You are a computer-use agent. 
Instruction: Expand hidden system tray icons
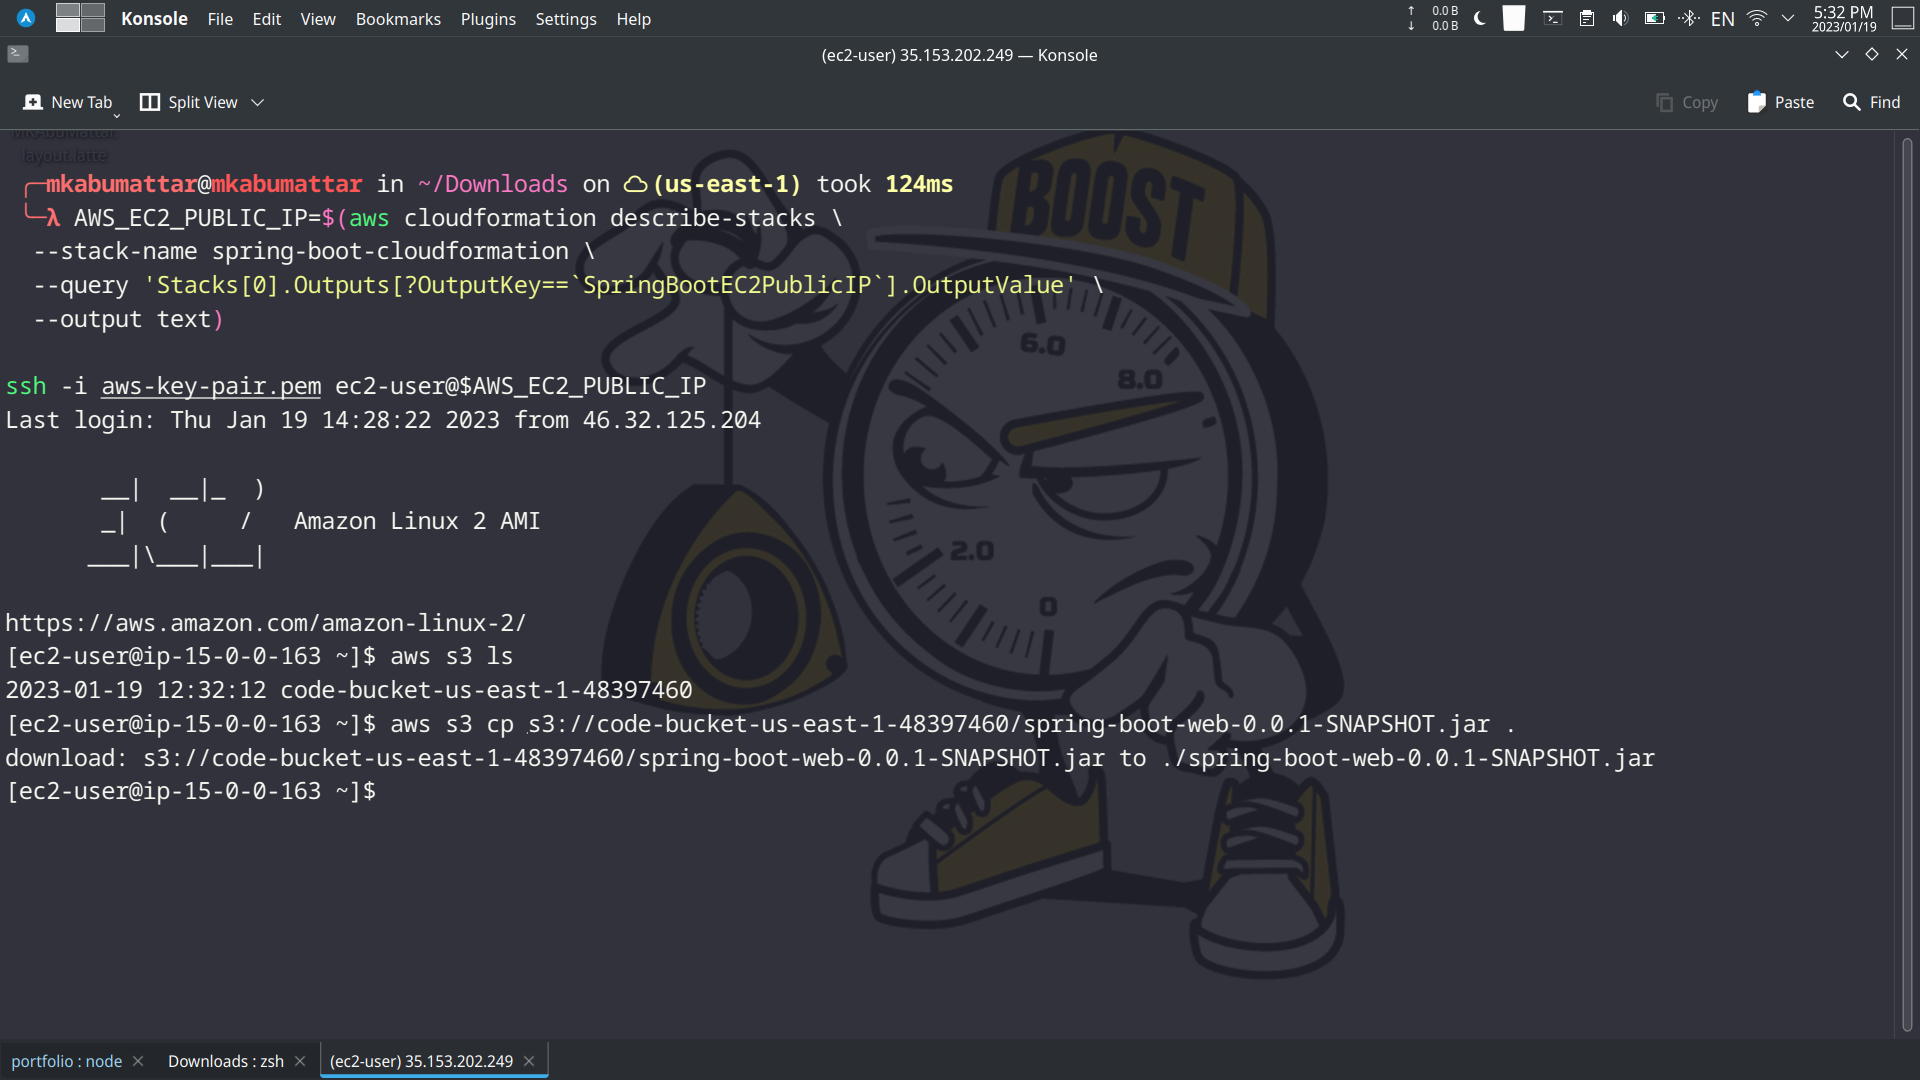pyautogui.click(x=1789, y=18)
